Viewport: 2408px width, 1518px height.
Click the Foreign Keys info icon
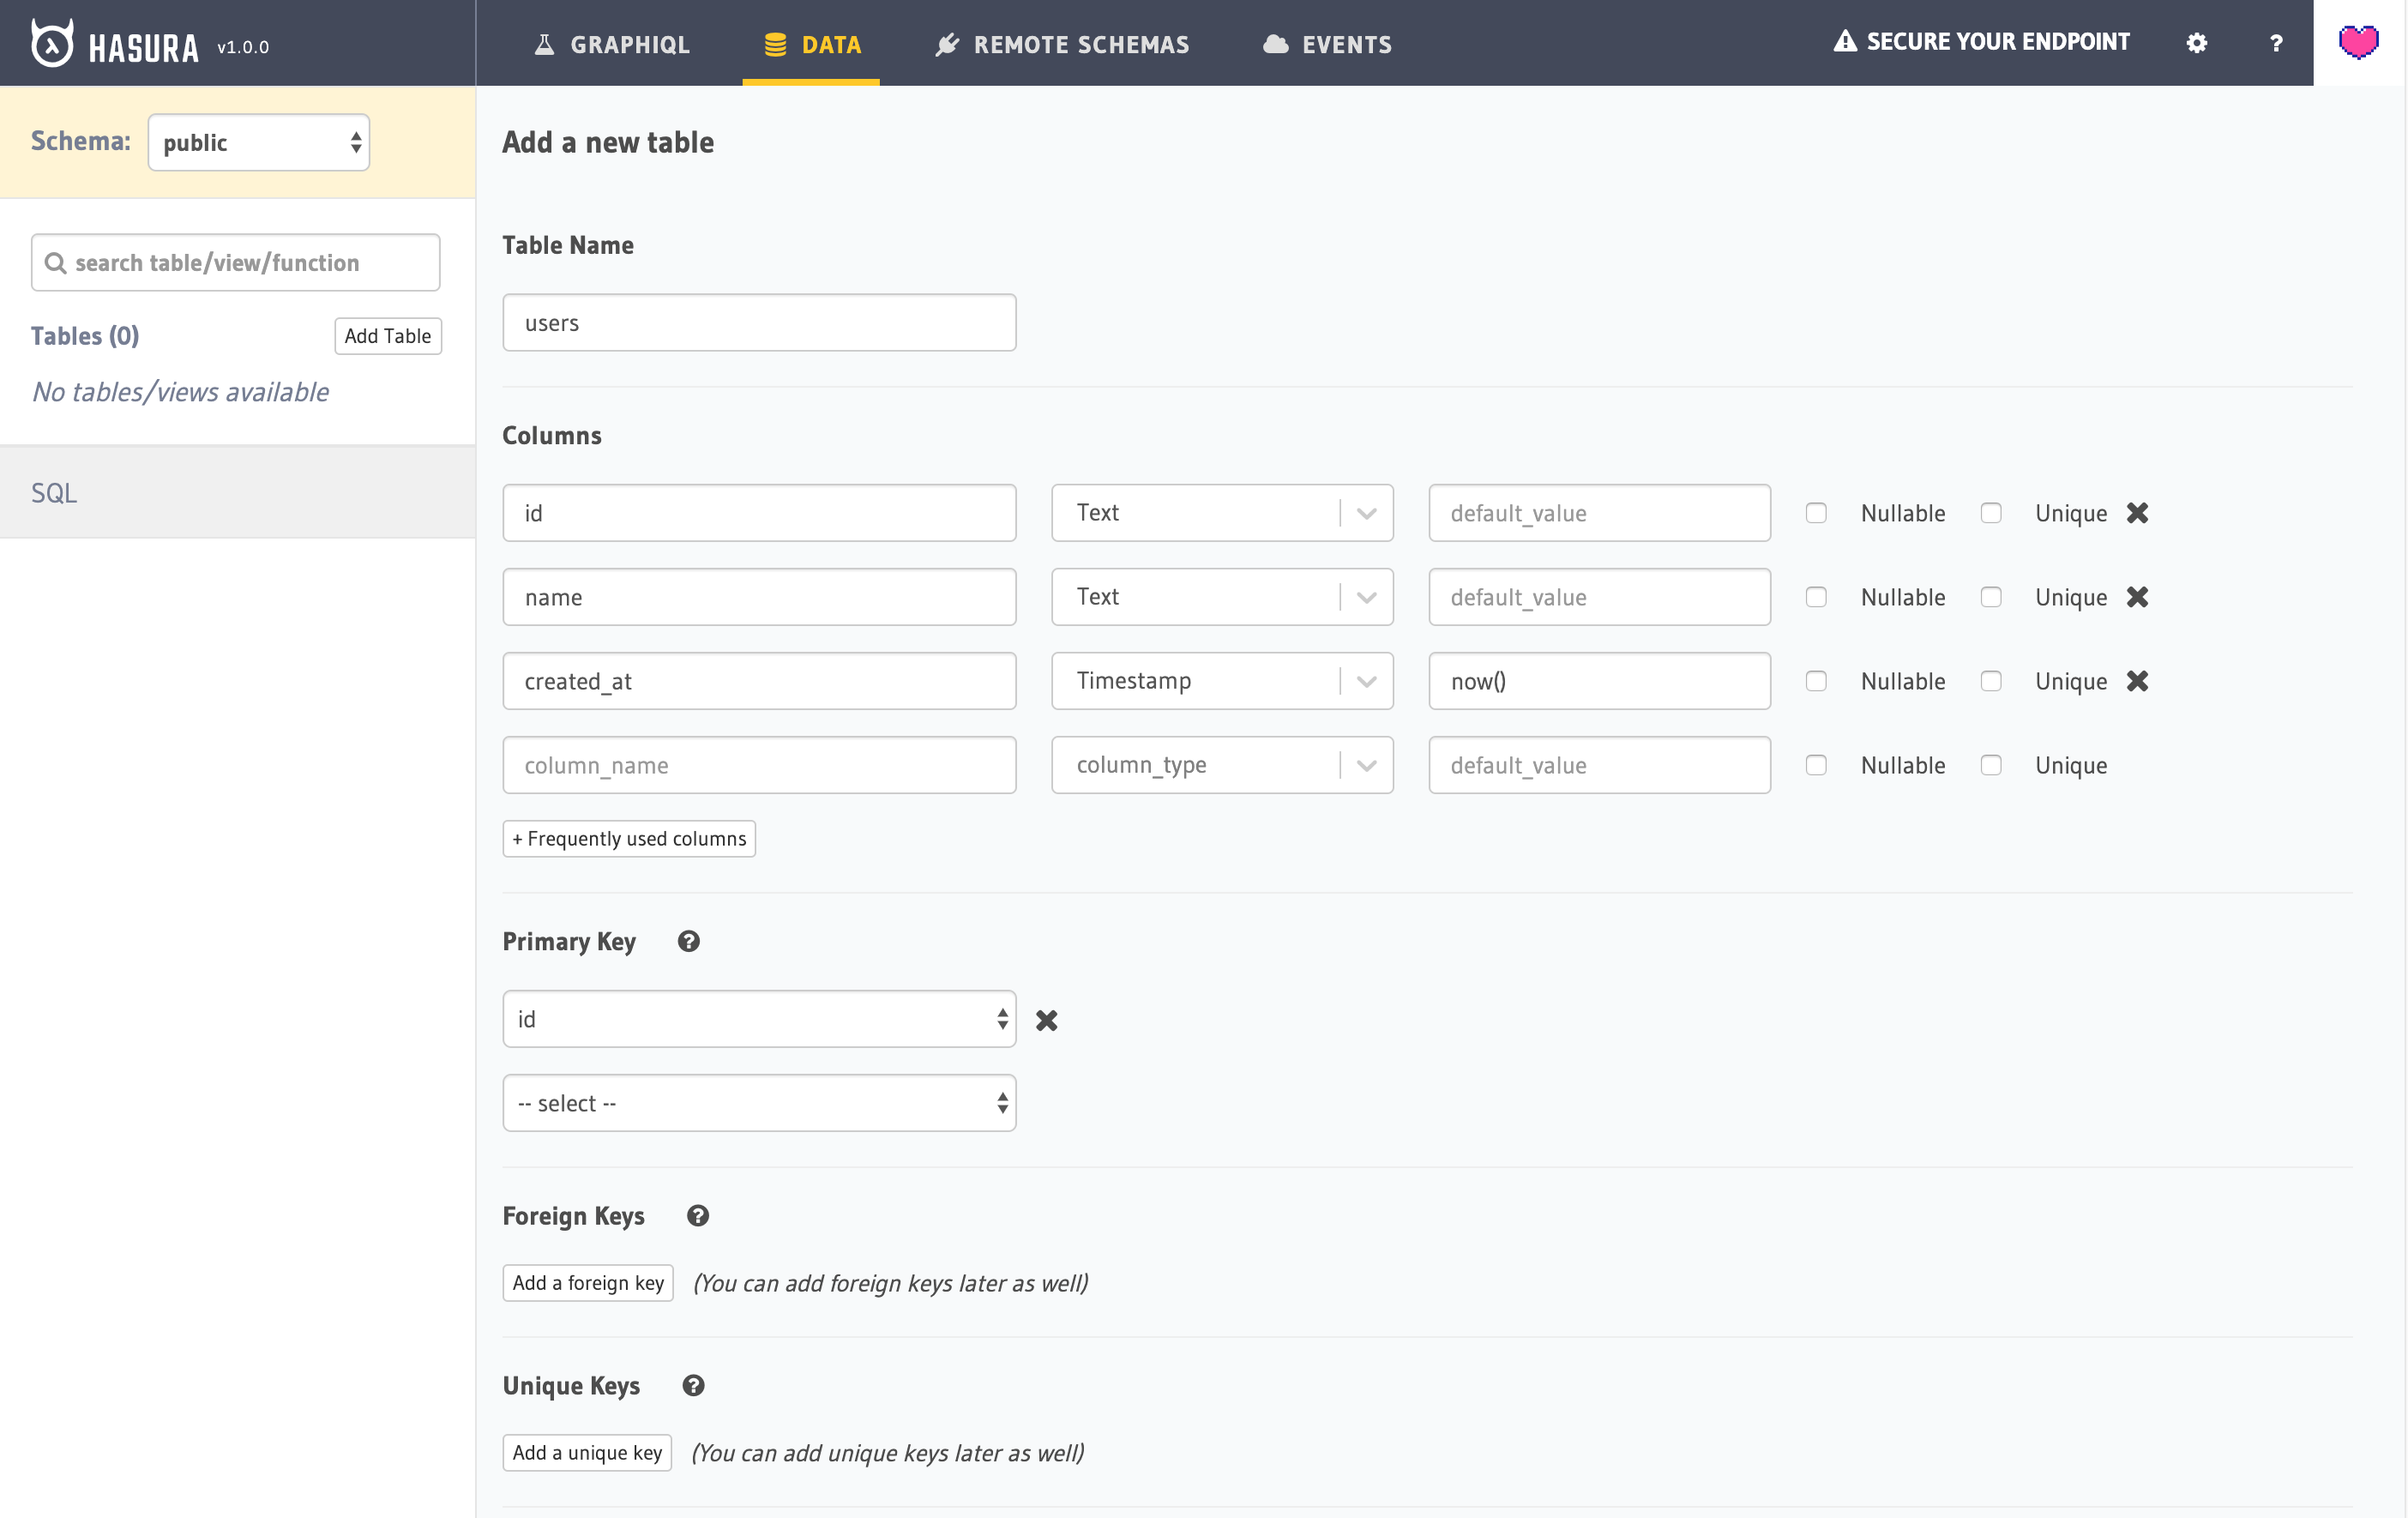click(698, 1216)
